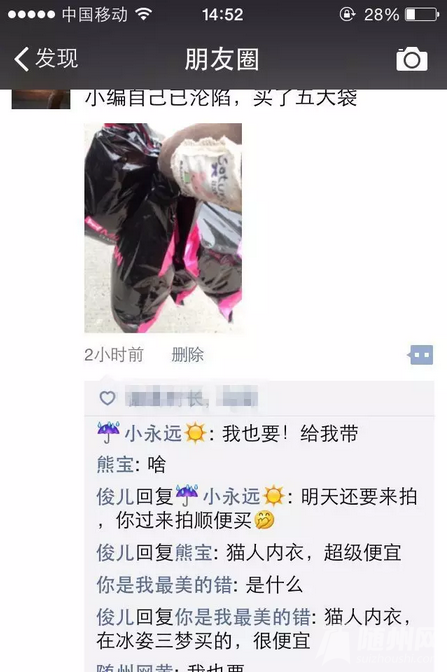Tap the poster's avatar thumbnail
The image size is (447, 672).
[41, 99]
